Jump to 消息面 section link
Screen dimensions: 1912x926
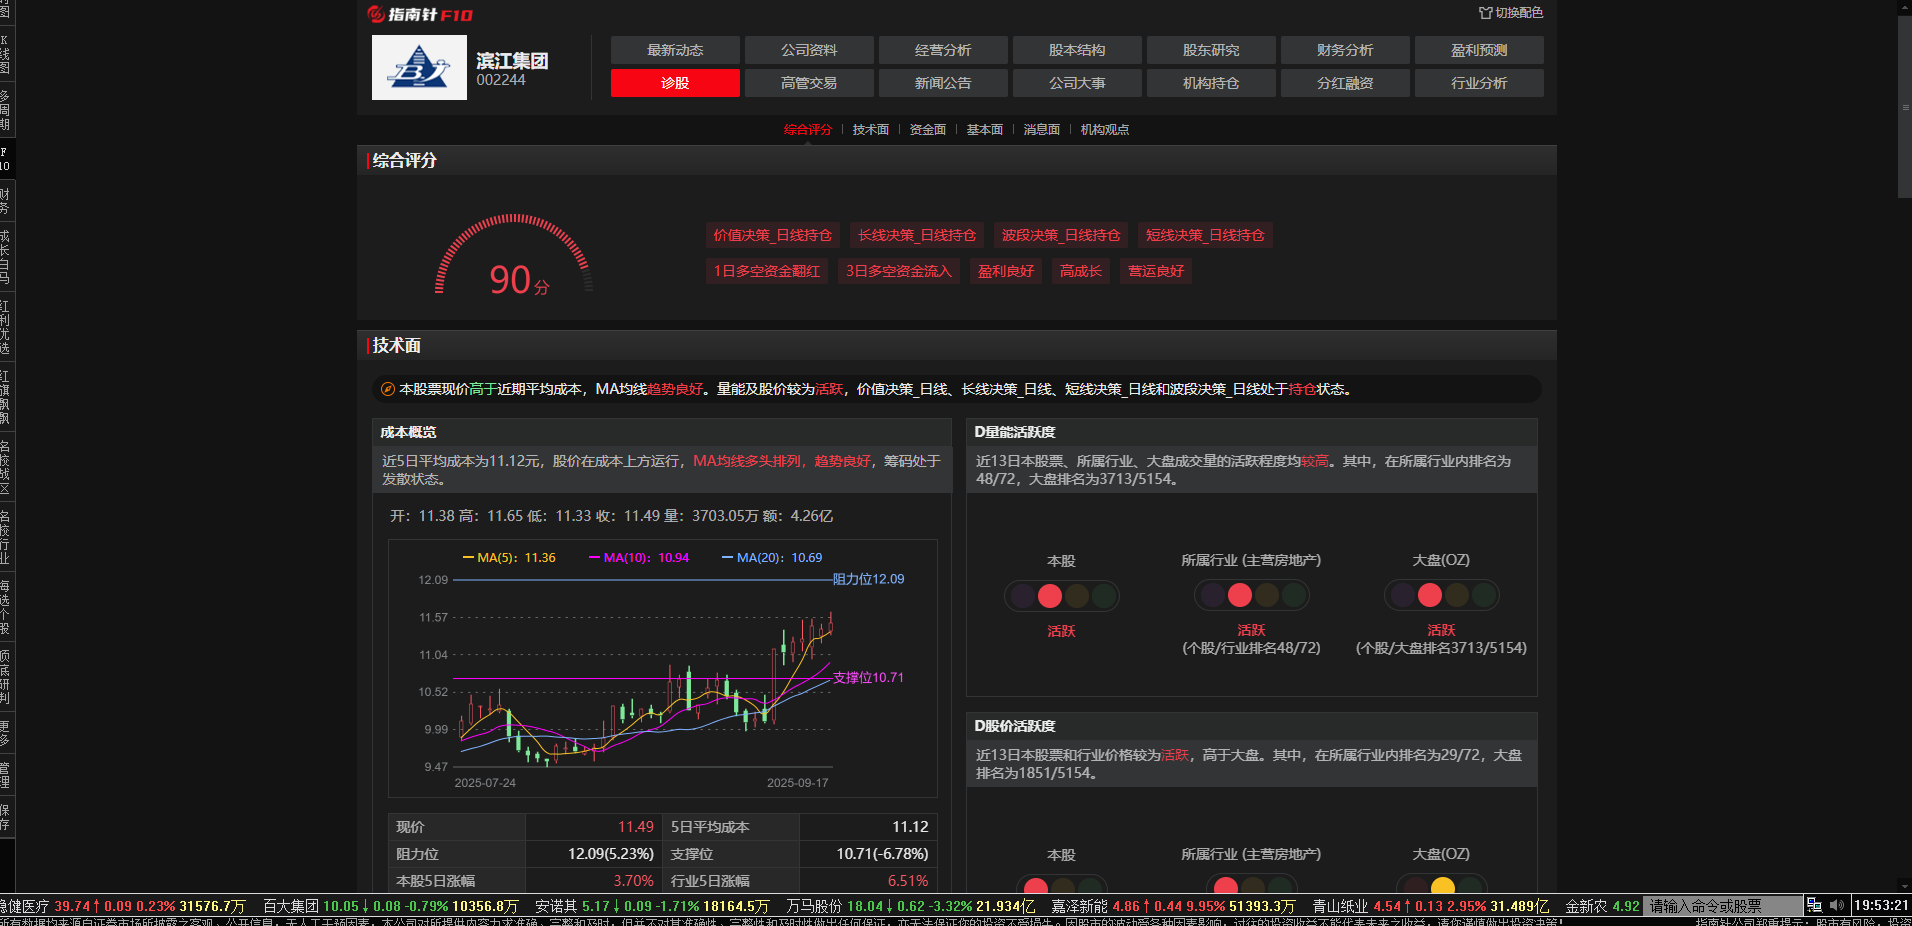pyautogui.click(x=1042, y=130)
